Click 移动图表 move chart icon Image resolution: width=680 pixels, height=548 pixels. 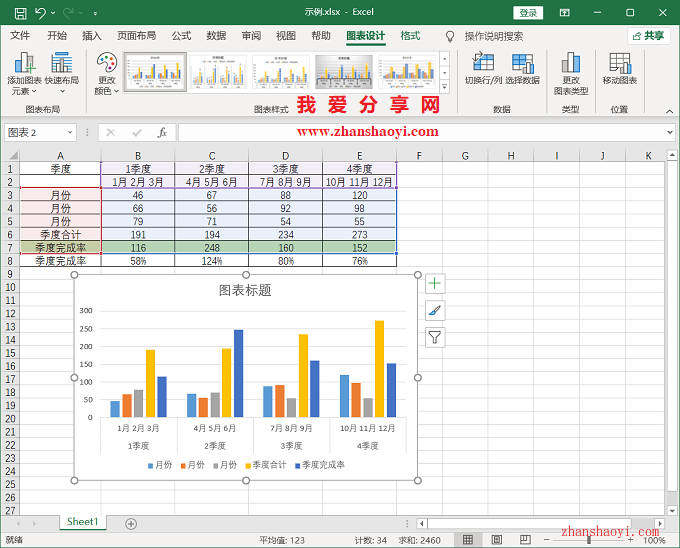tap(620, 68)
